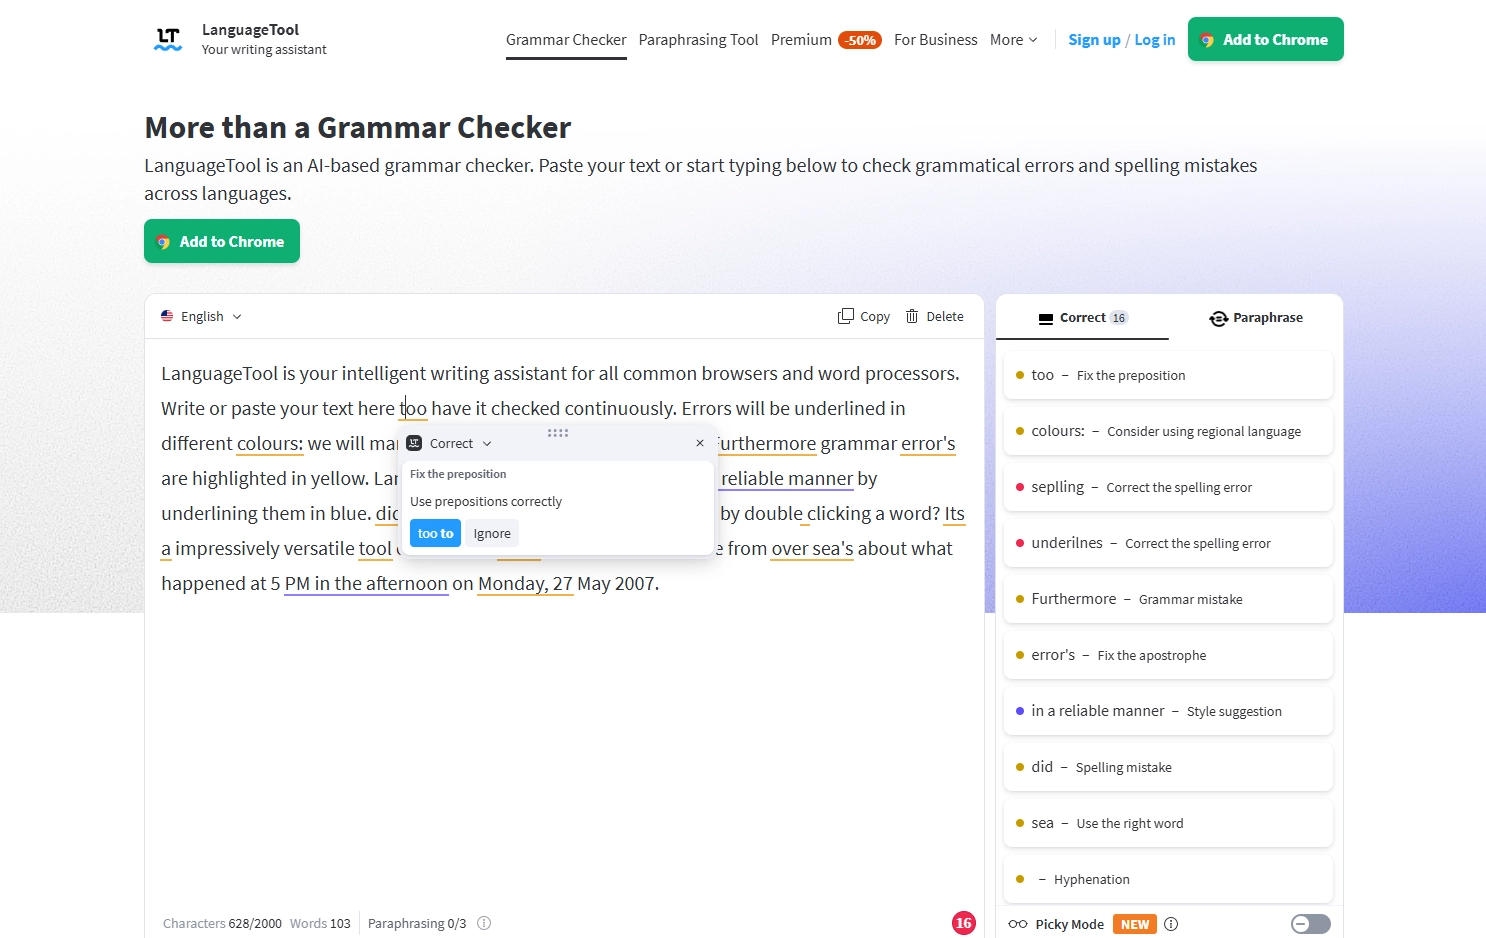Viewport: 1486px width, 938px height.
Task: Open the English language dropdown
Action: pos(202,316)
